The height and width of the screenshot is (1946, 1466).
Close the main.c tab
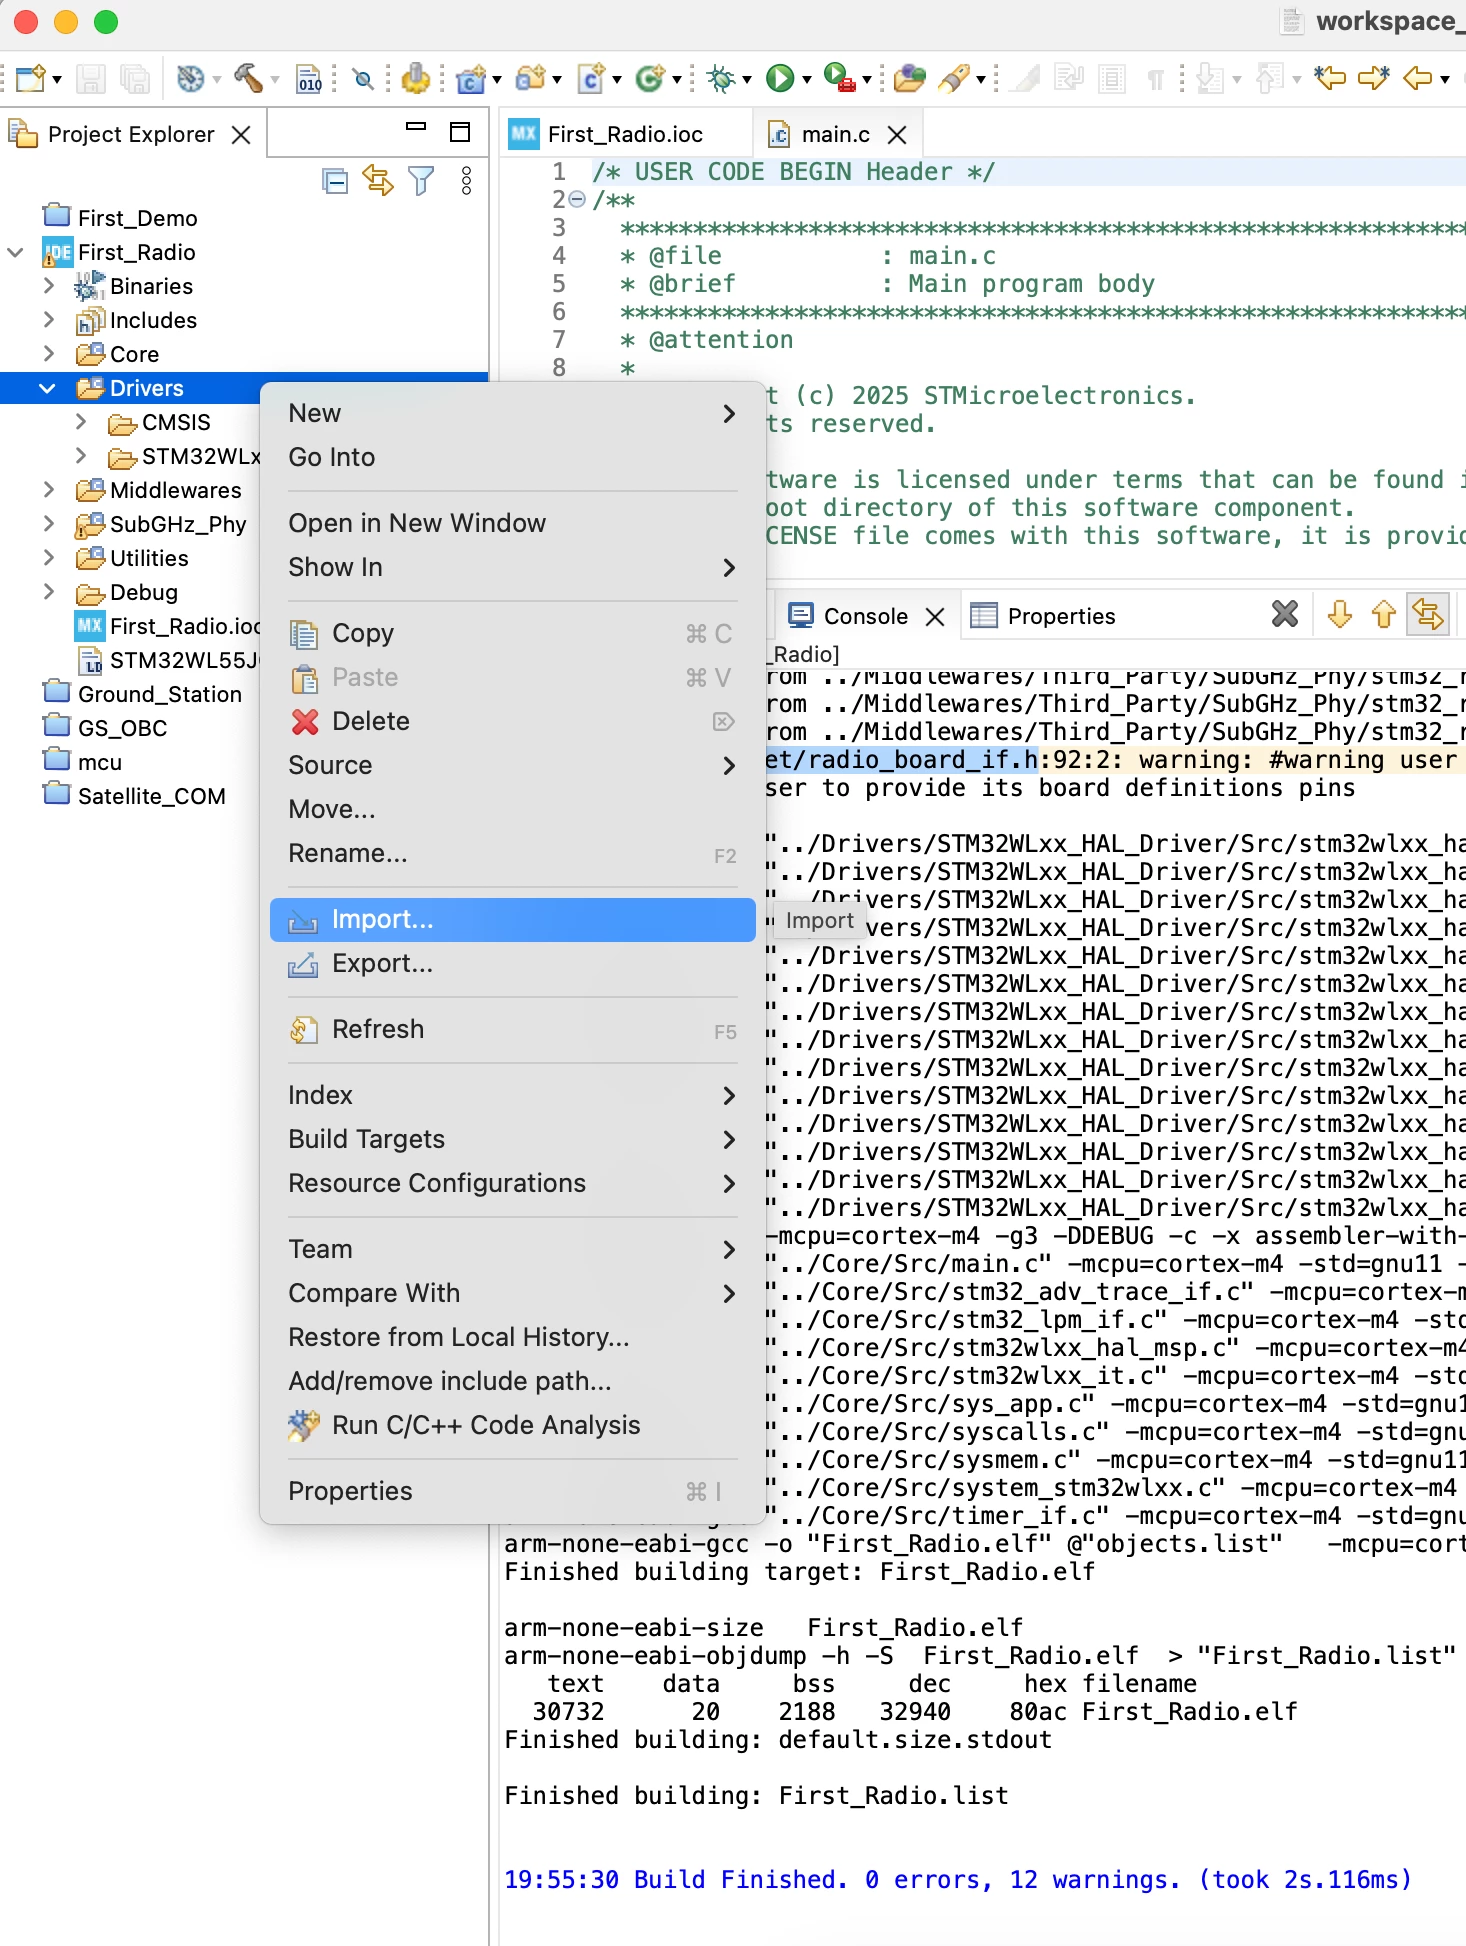[898, 134]
